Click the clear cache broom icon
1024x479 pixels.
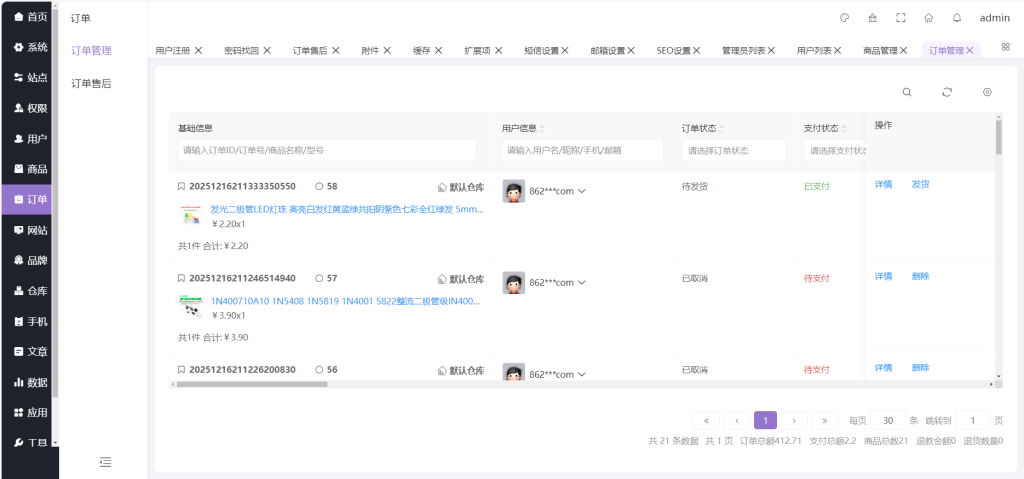tap(872, 18)
